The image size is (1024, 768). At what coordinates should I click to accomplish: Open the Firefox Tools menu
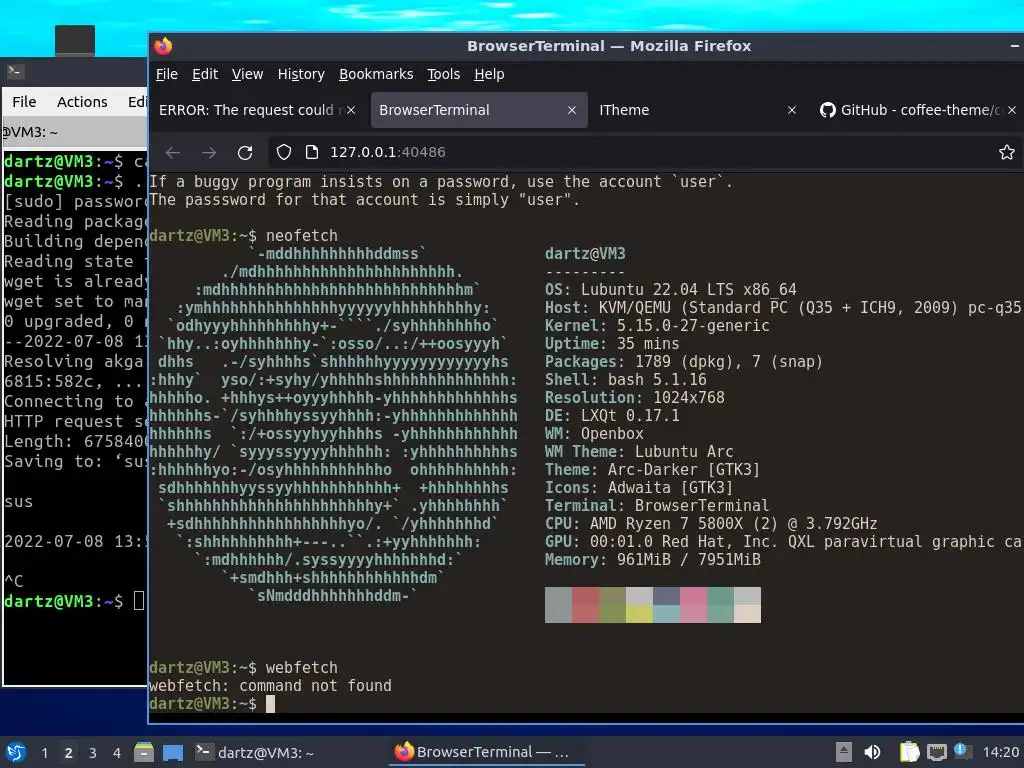coord(443,74)
